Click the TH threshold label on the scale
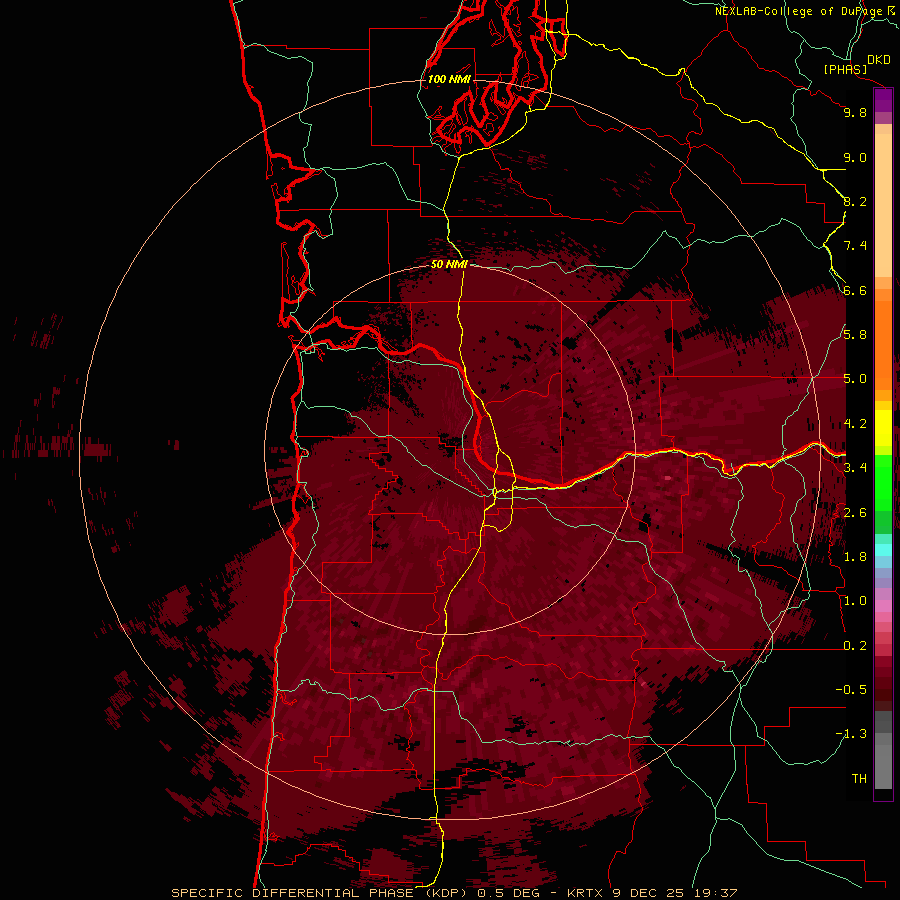The height and width of the screenshot is (900, 900). 859,778
